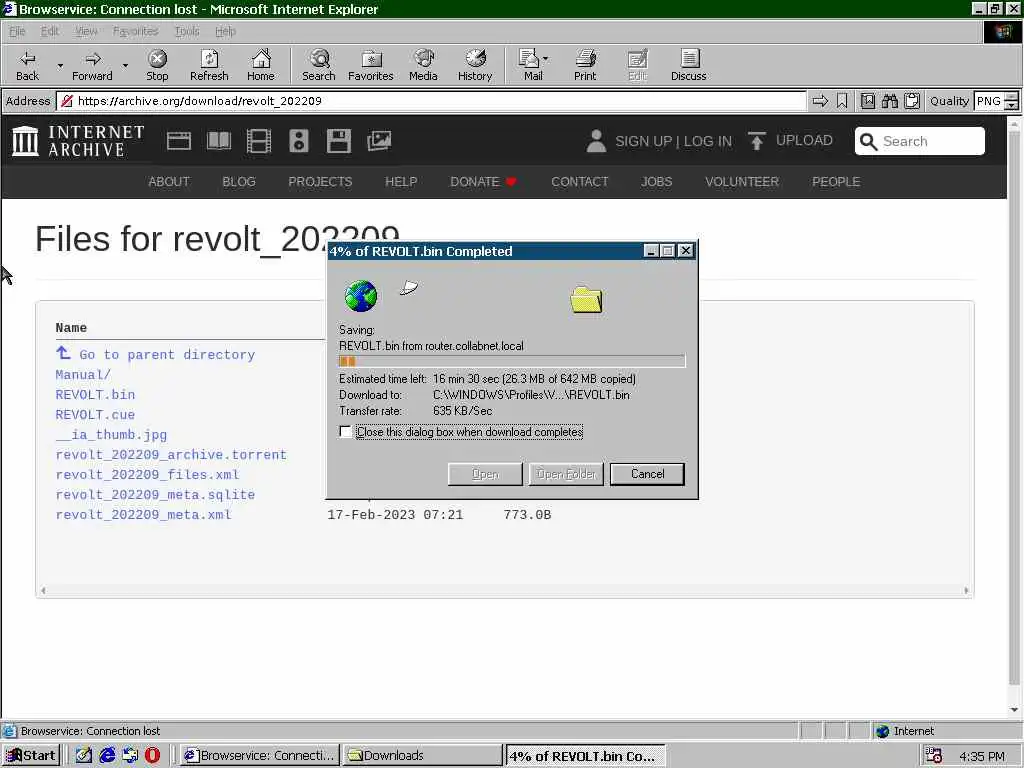
Task: Open the Favorites menu
Action: click(x=135, y=31)
